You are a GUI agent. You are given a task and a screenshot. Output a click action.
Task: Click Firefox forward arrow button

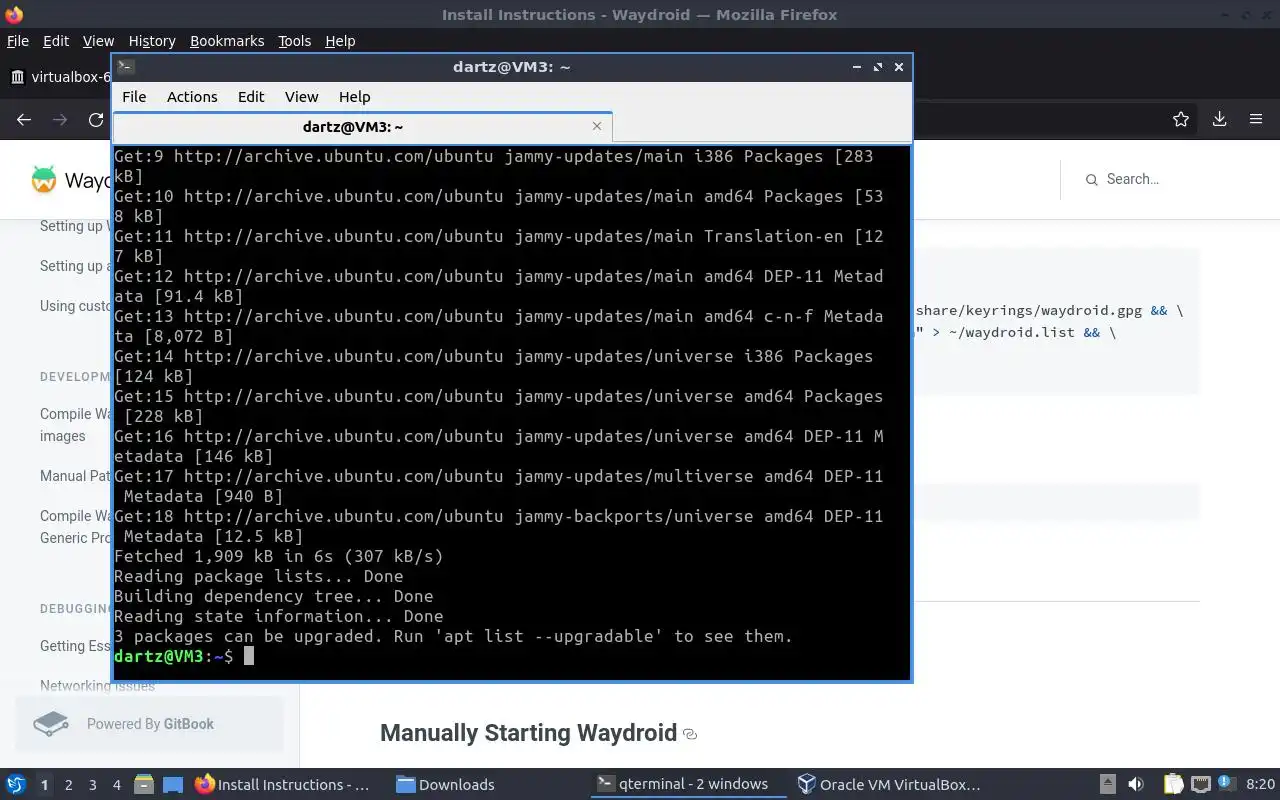tap(60, 119)
